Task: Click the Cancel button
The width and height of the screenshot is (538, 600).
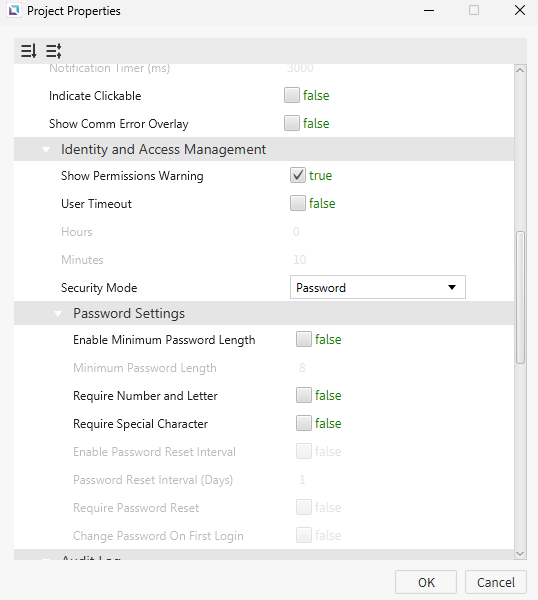Action: (496, 582)
